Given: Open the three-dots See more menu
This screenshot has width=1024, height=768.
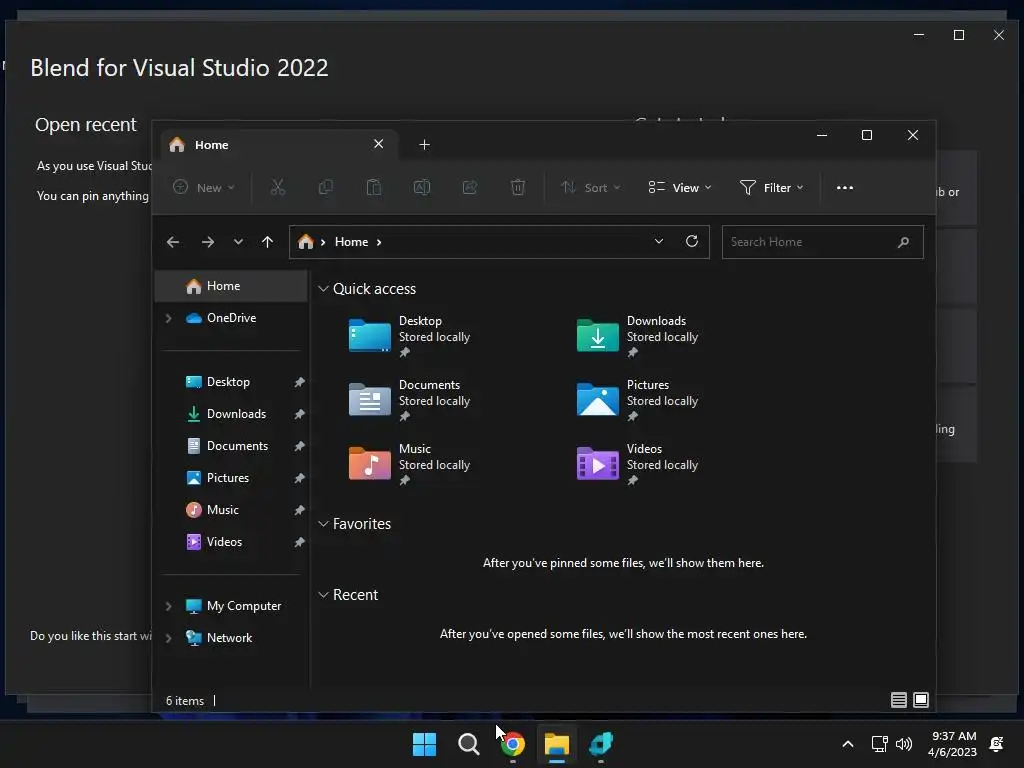Looking at the screenshot, I should [844, 187].
